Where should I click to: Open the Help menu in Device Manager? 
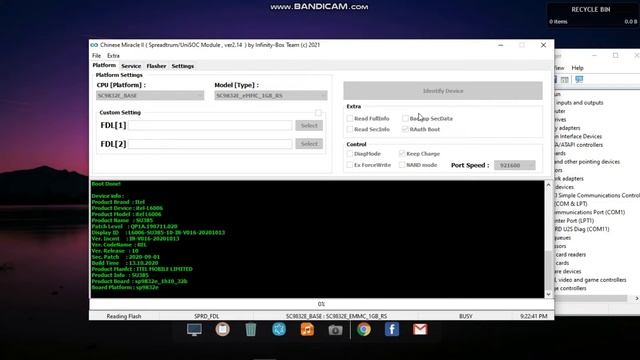pos(577,68)
